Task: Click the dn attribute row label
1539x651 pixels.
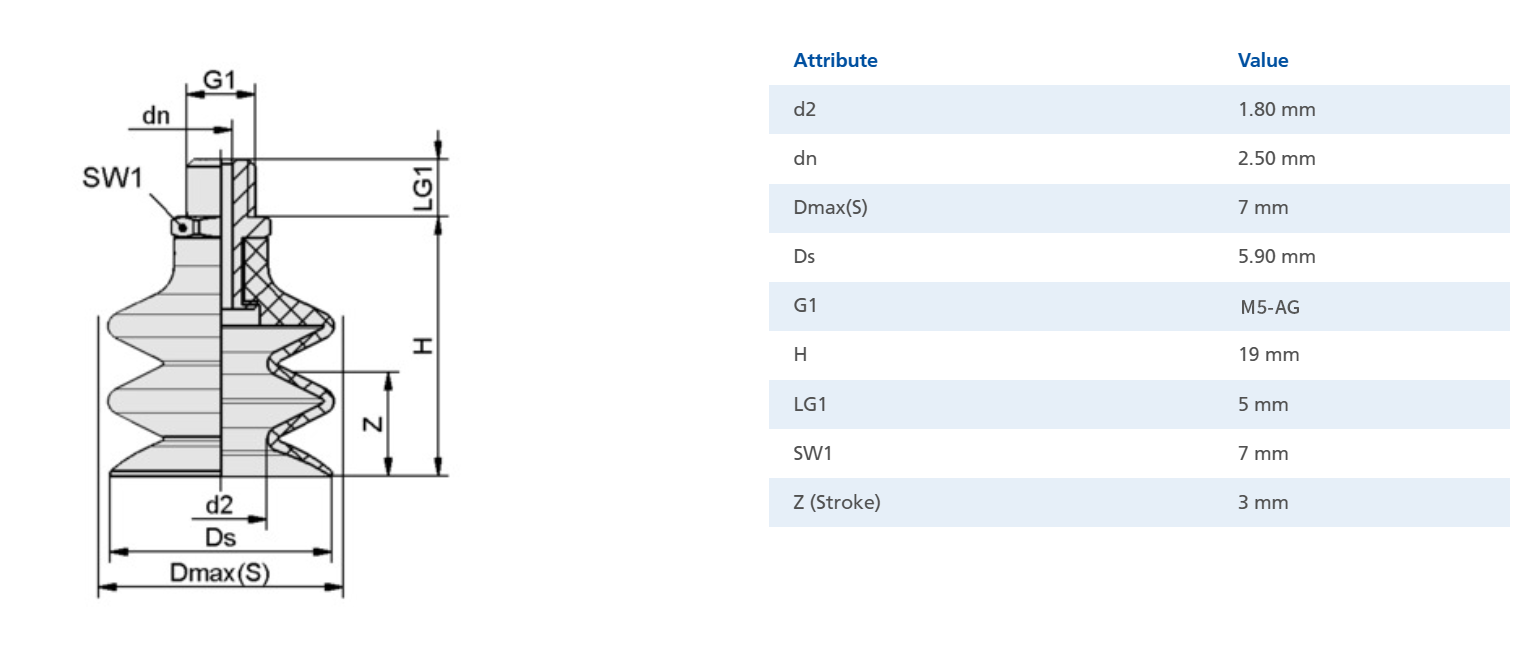Action: pos(805,158)
